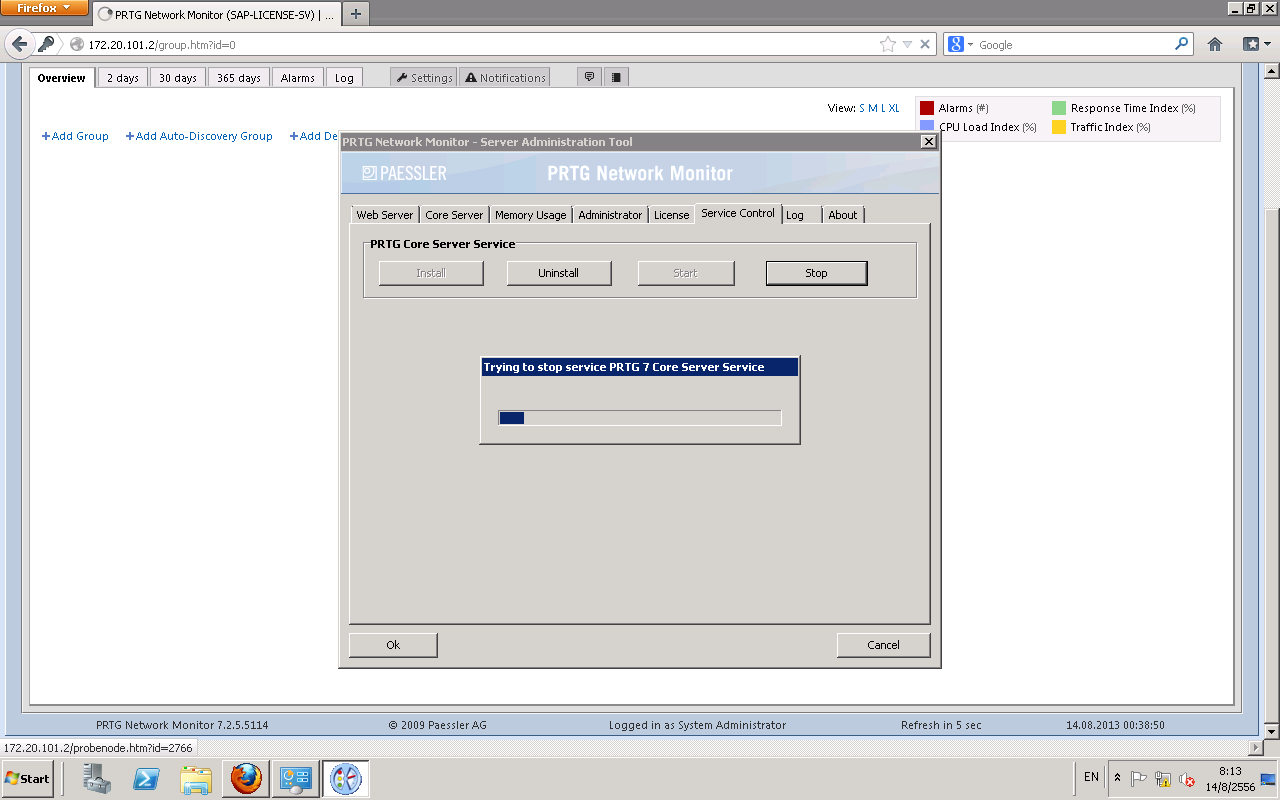Click the list view icon tab in PRTG

pyautogui.click(x=616, y=77)
